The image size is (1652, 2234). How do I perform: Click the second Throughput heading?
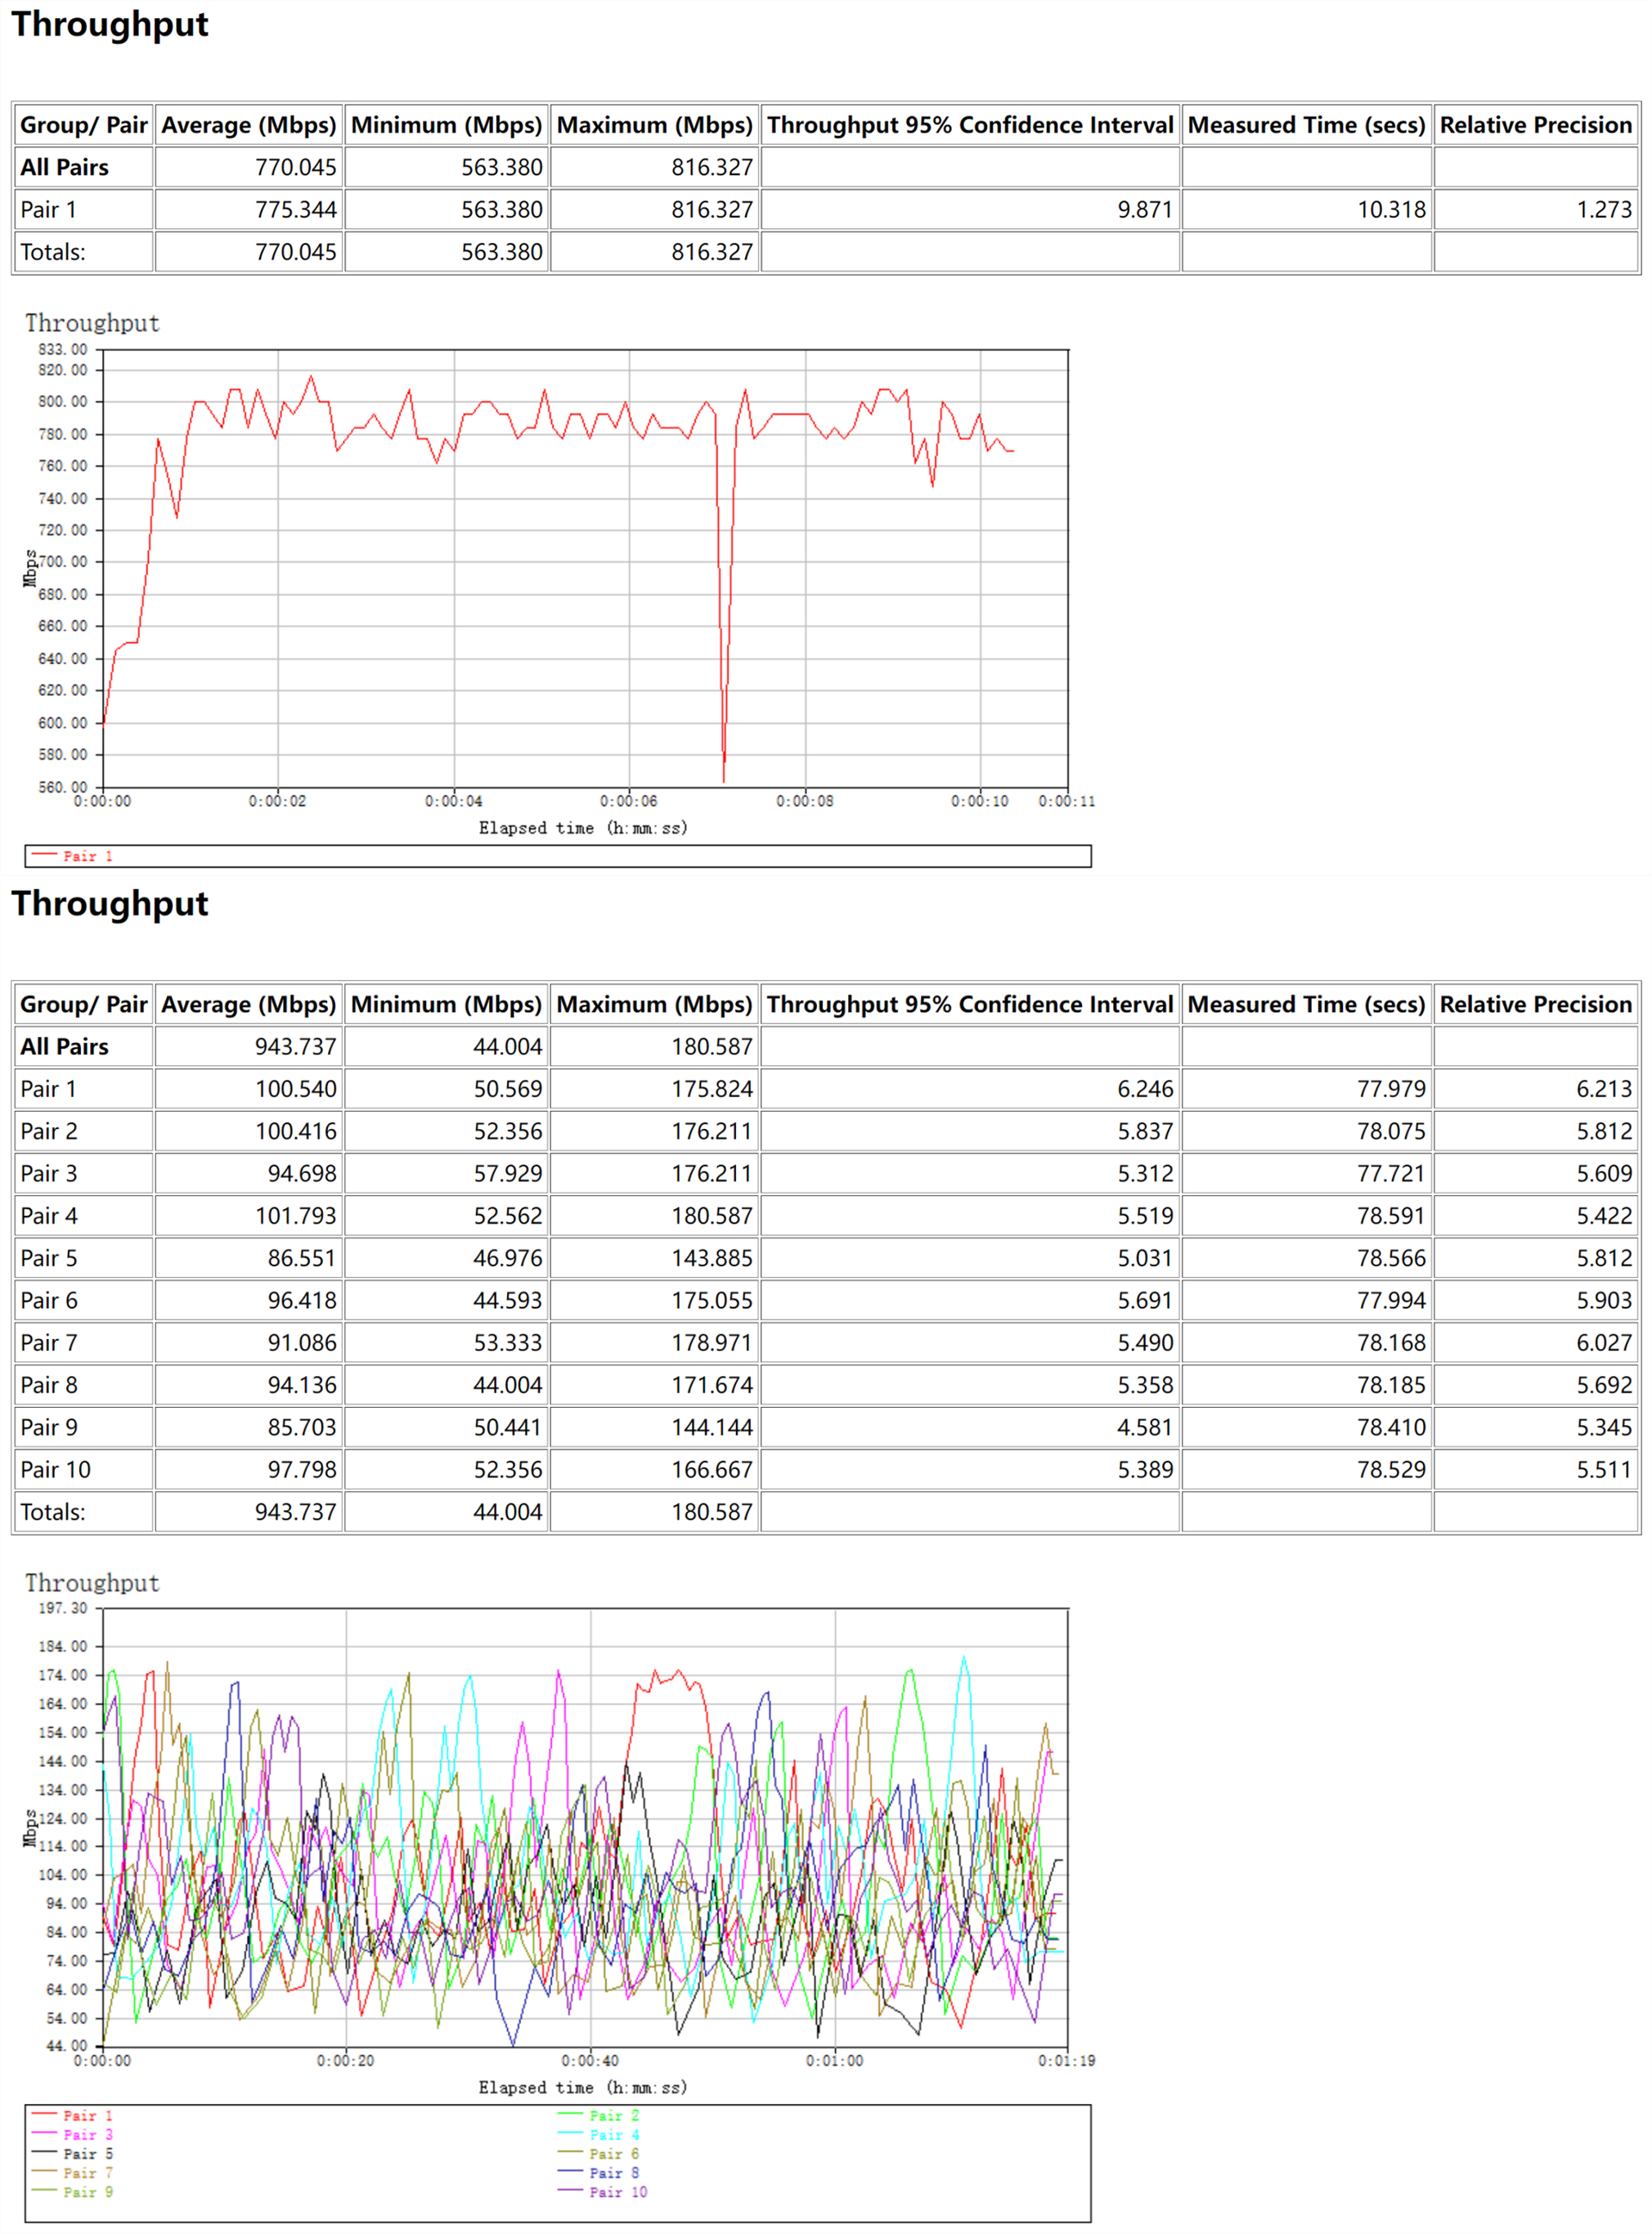[x=110, y=904]
